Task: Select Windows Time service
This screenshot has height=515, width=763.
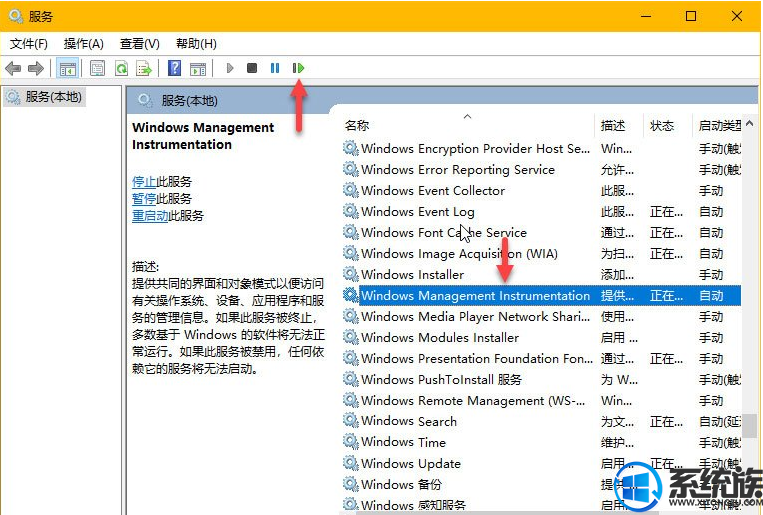Action: point(542,442)
